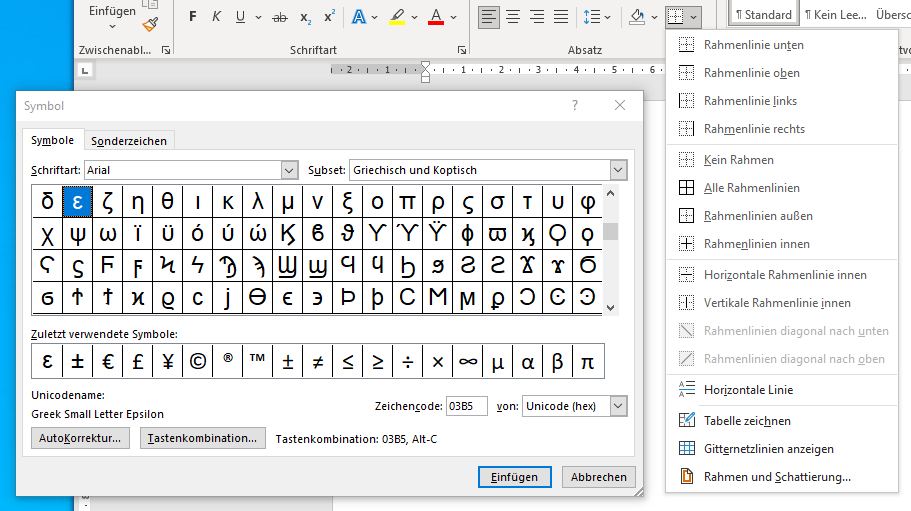Apply Alle Rahmenlinien

coord(781,188)
